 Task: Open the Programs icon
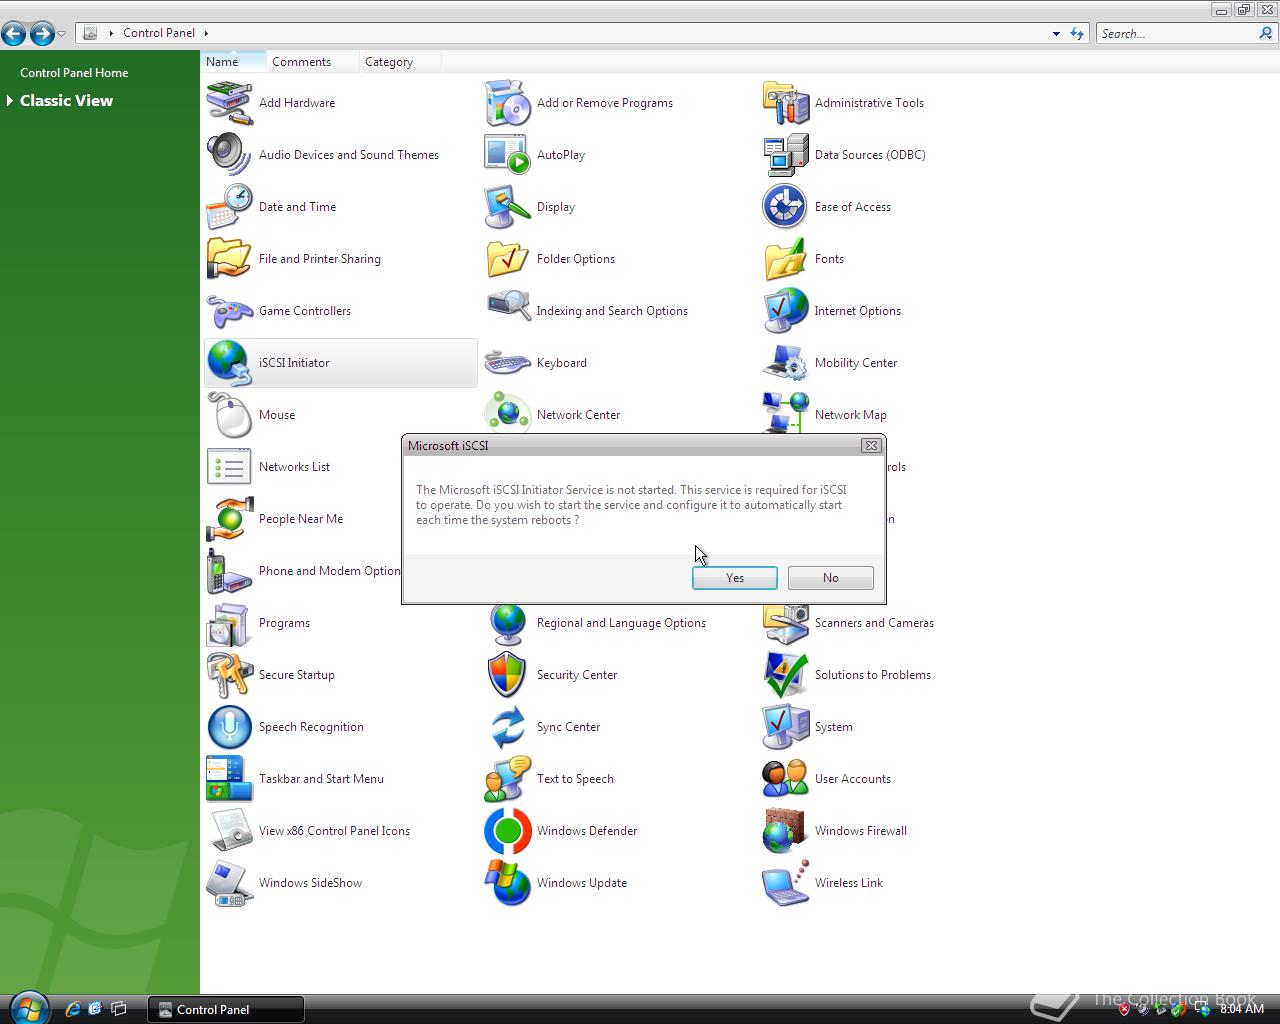[x=230, y=623]
